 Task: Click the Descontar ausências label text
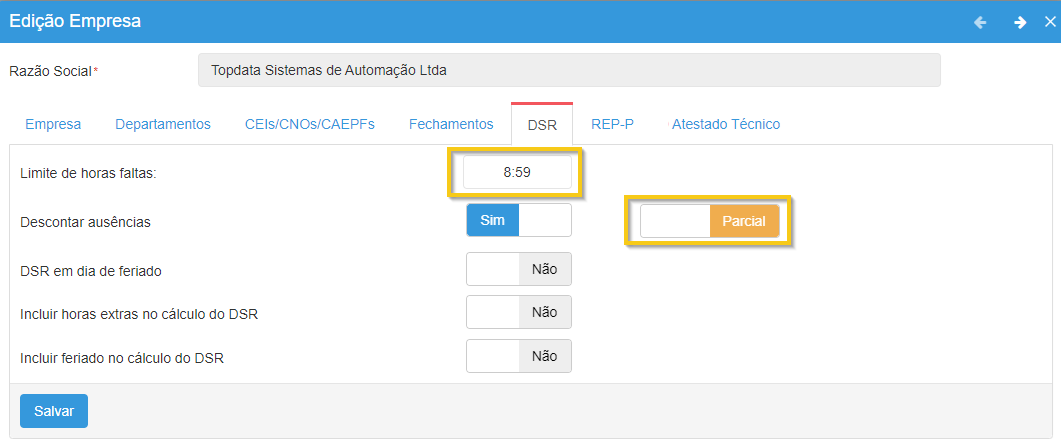click(x=85, y=222)
